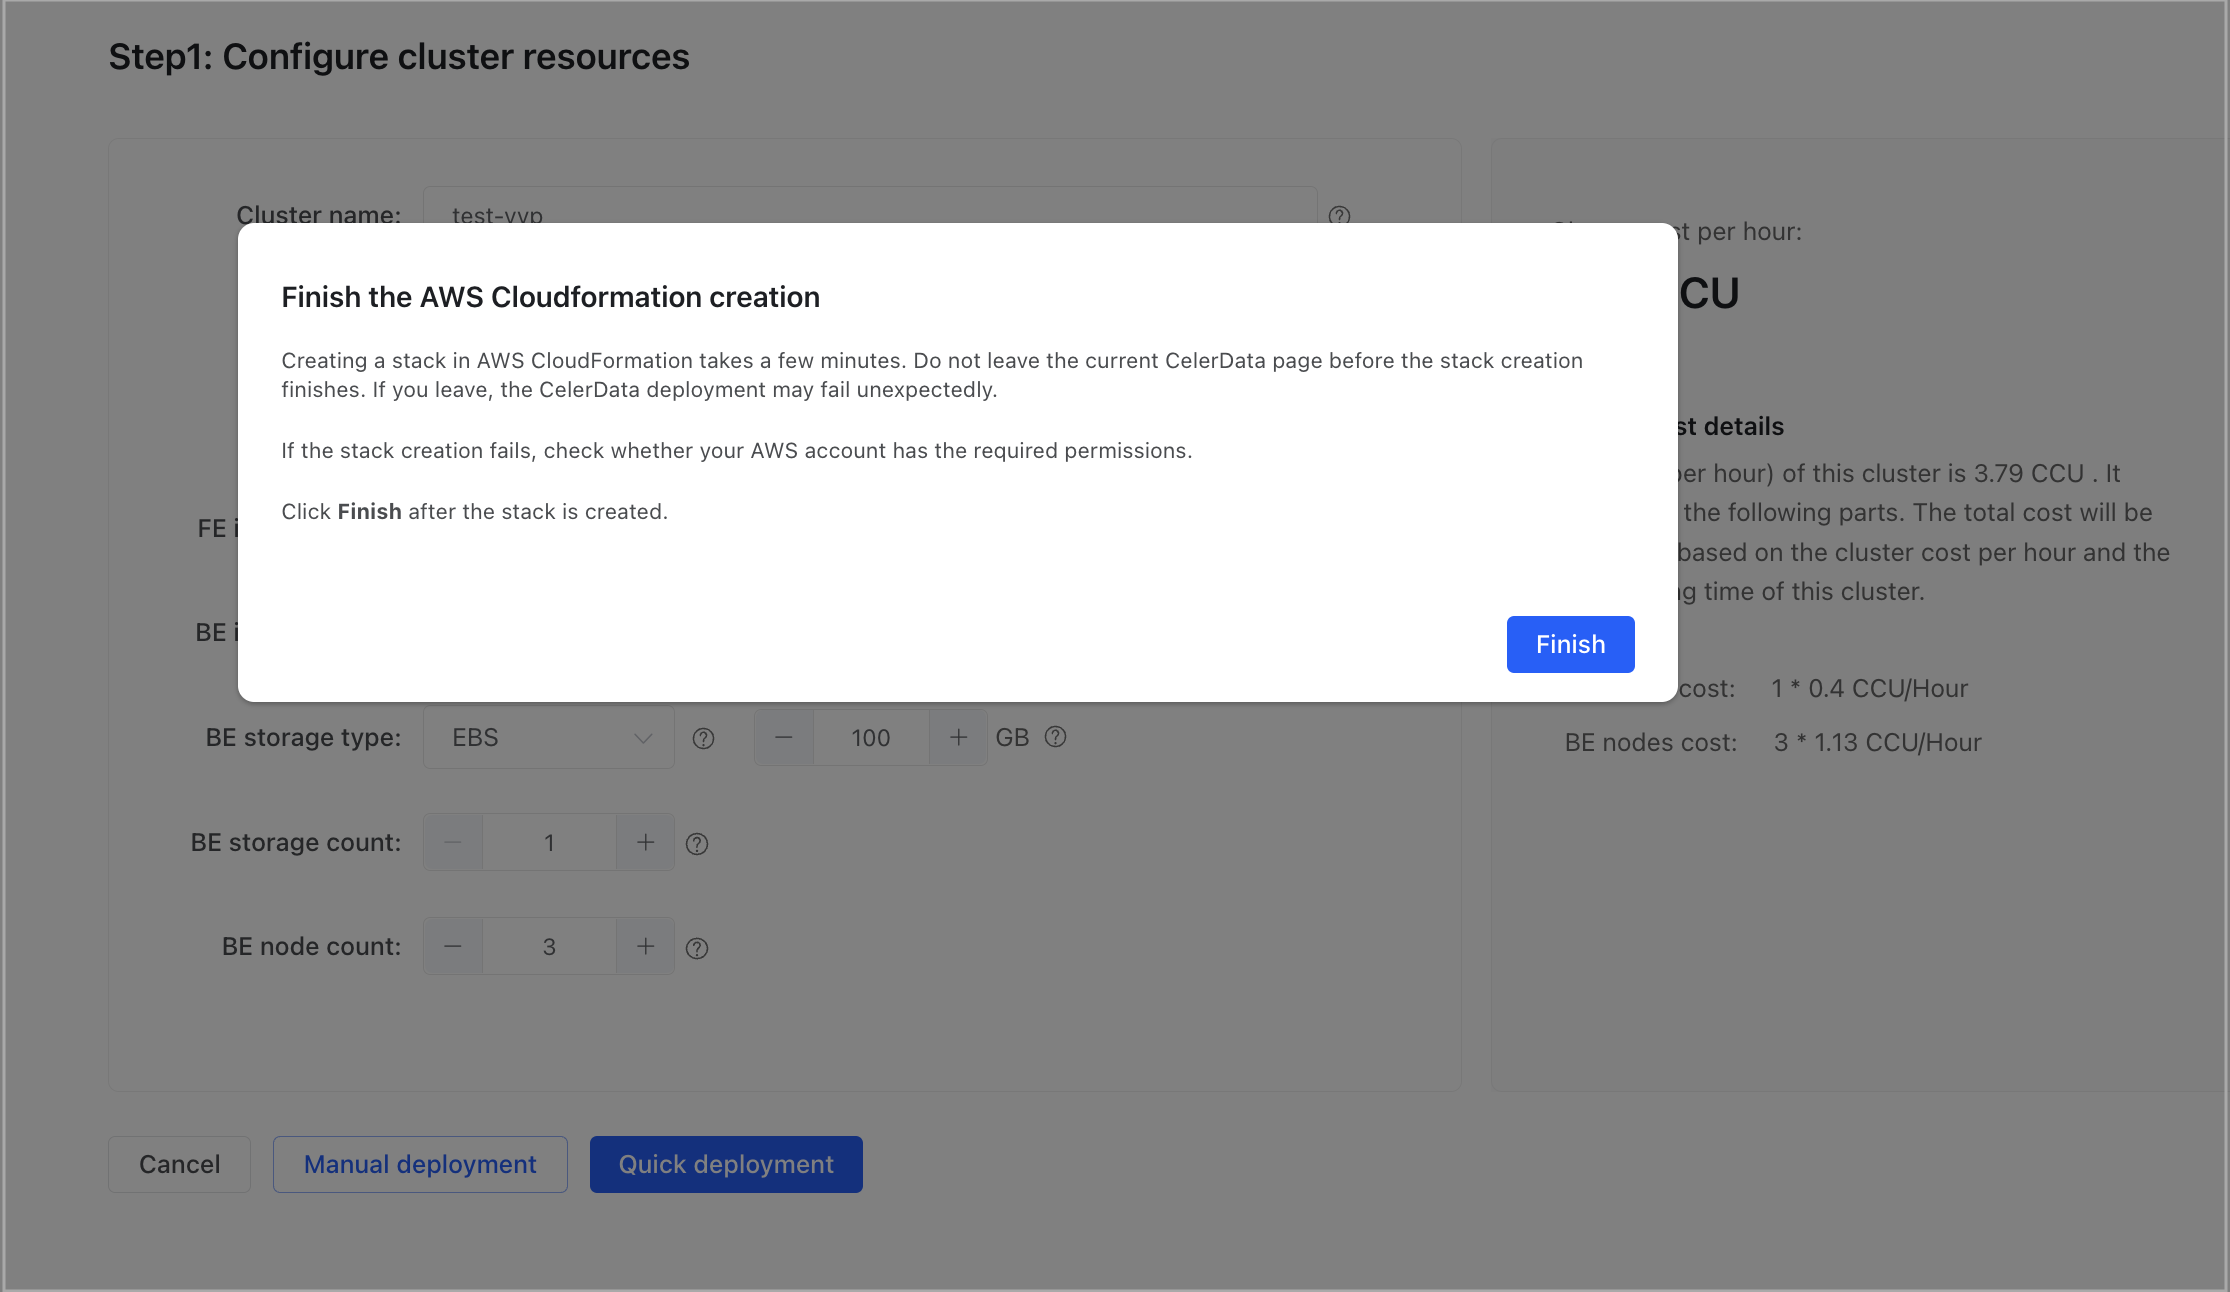
Task: Increase the BE node count
Action: point(646,947)
